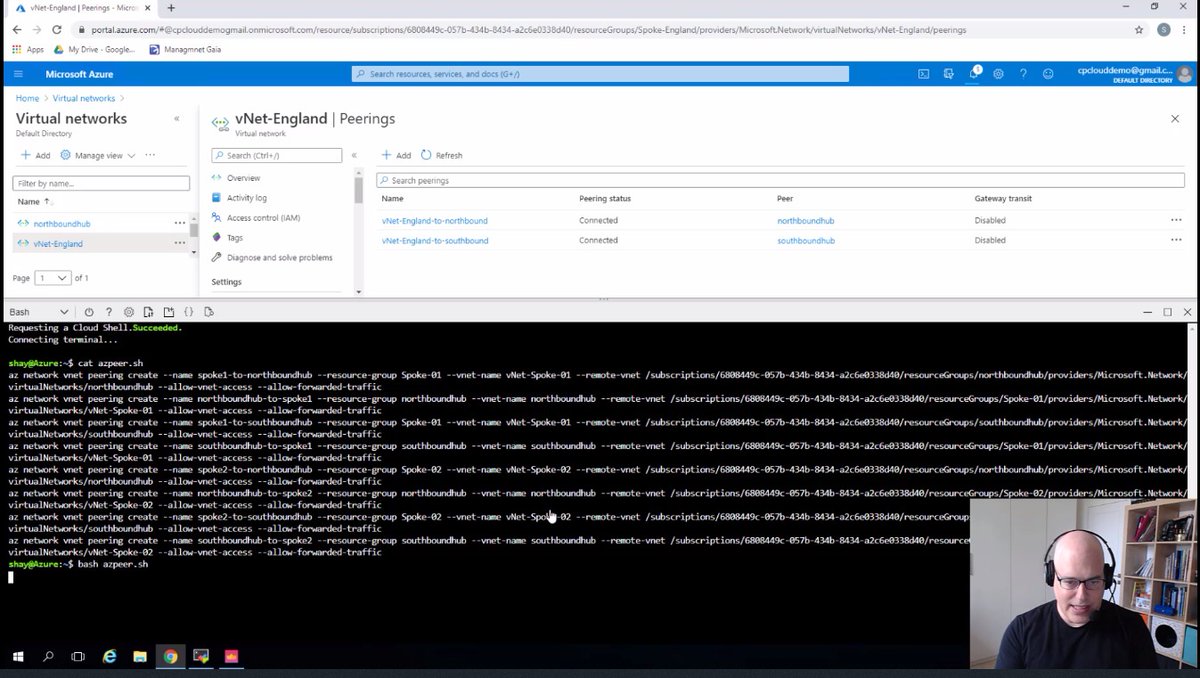Open Activity log in resource menu
Image resolution: width=1200 pixels, height=678 pixels.
point(247,198)
